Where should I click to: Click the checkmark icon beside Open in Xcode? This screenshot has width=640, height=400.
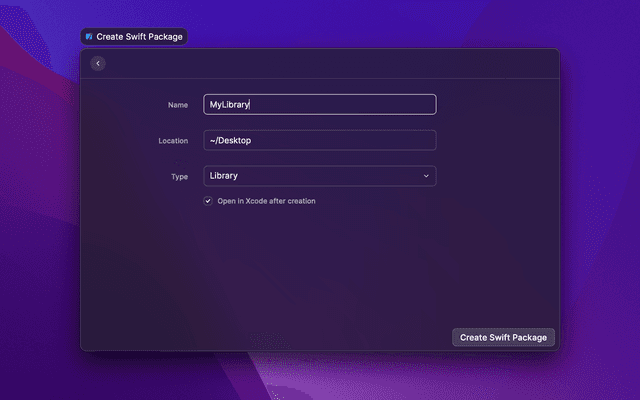(208, 201)
